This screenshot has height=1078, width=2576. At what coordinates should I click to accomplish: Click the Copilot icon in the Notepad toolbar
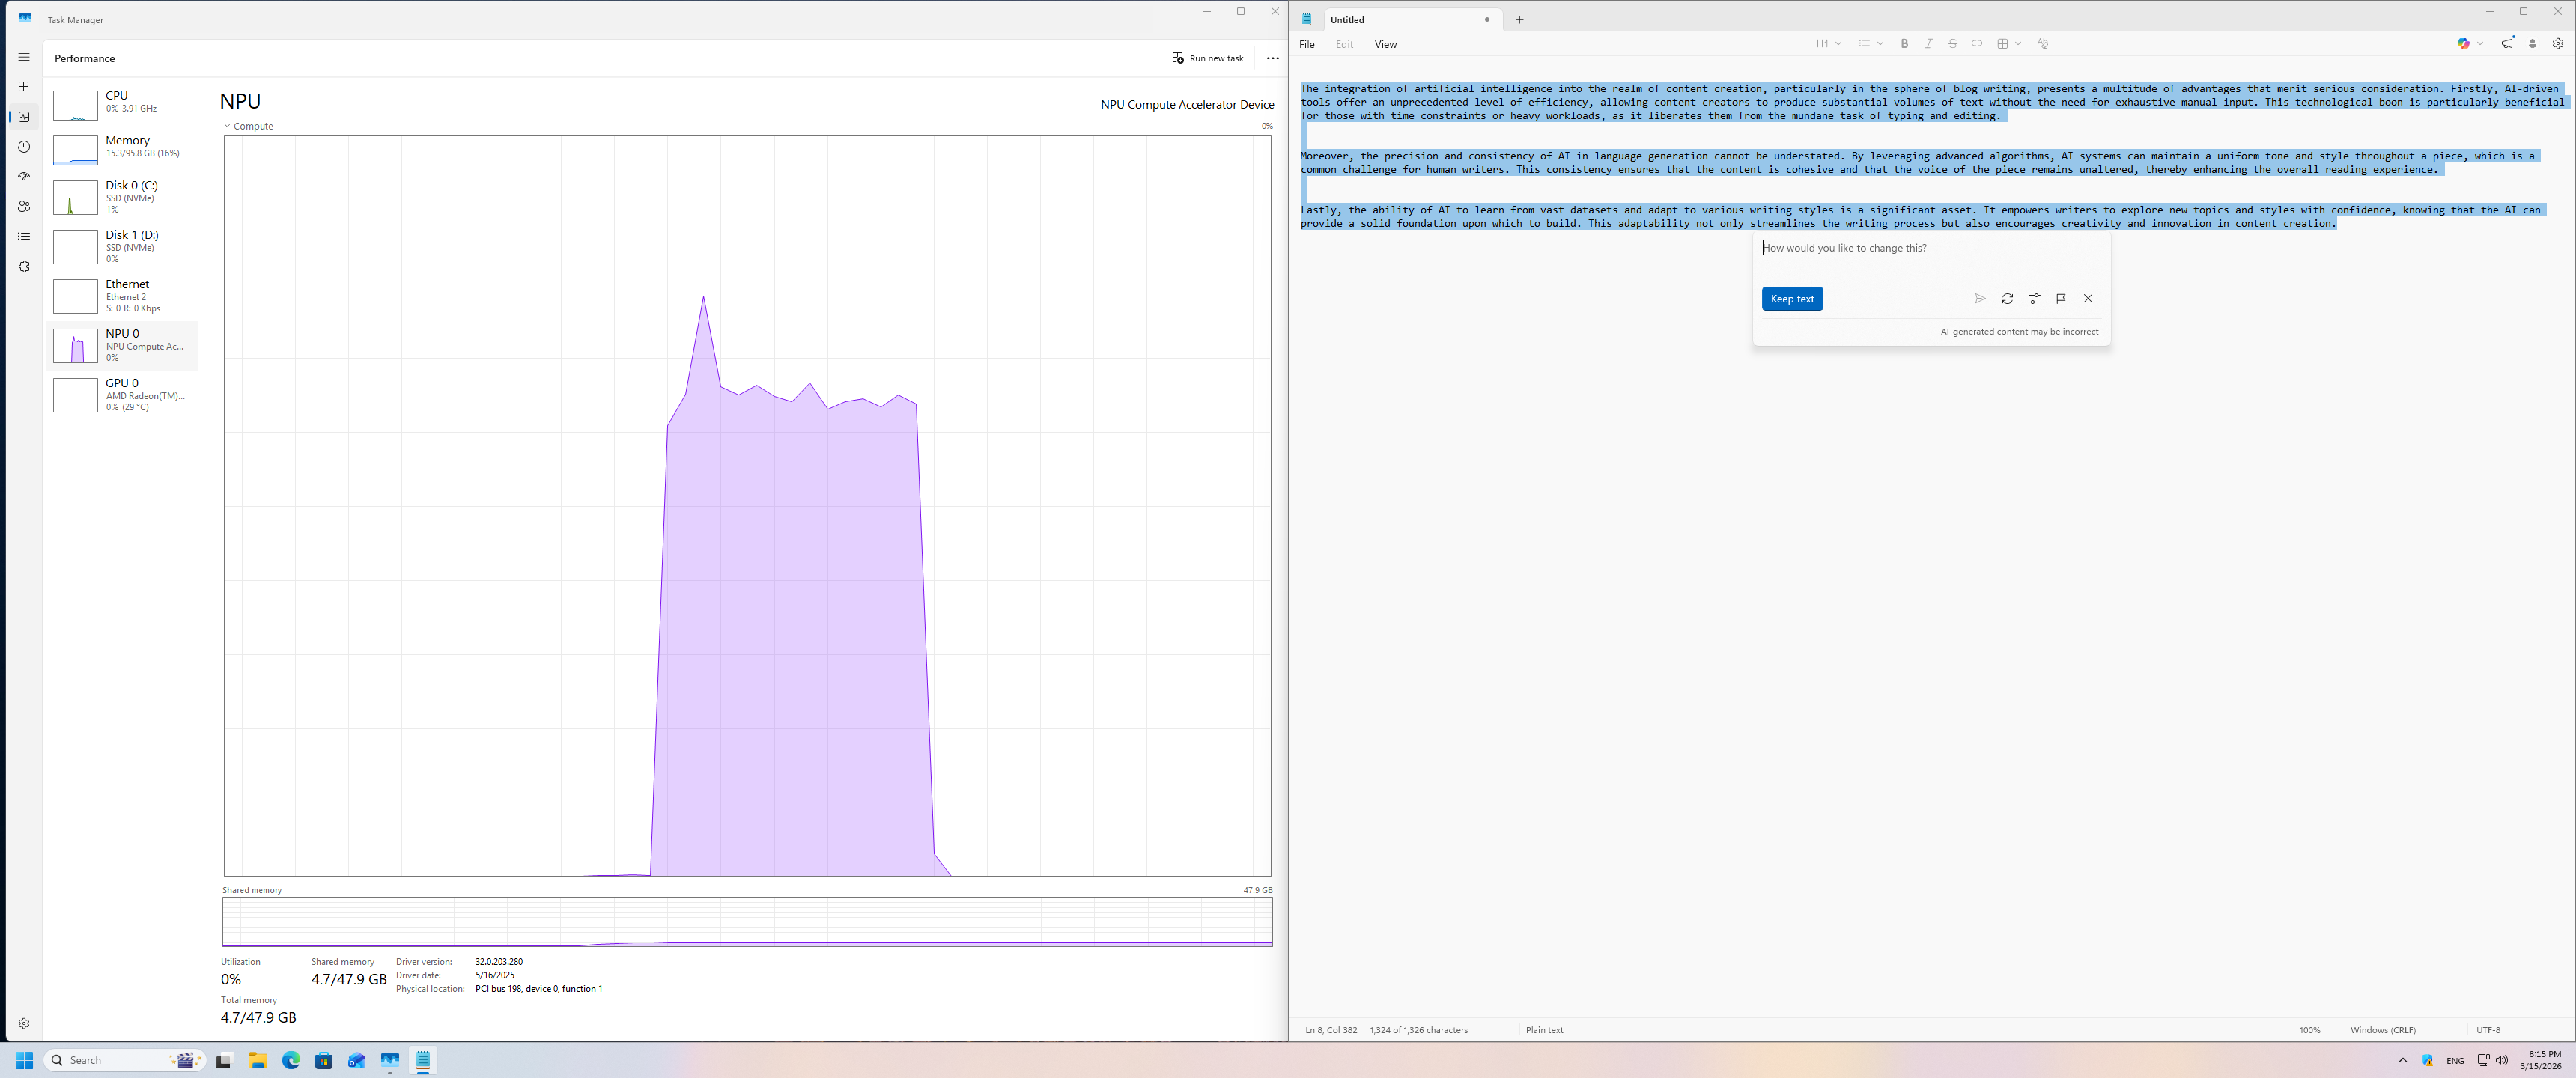(2463, 44)
